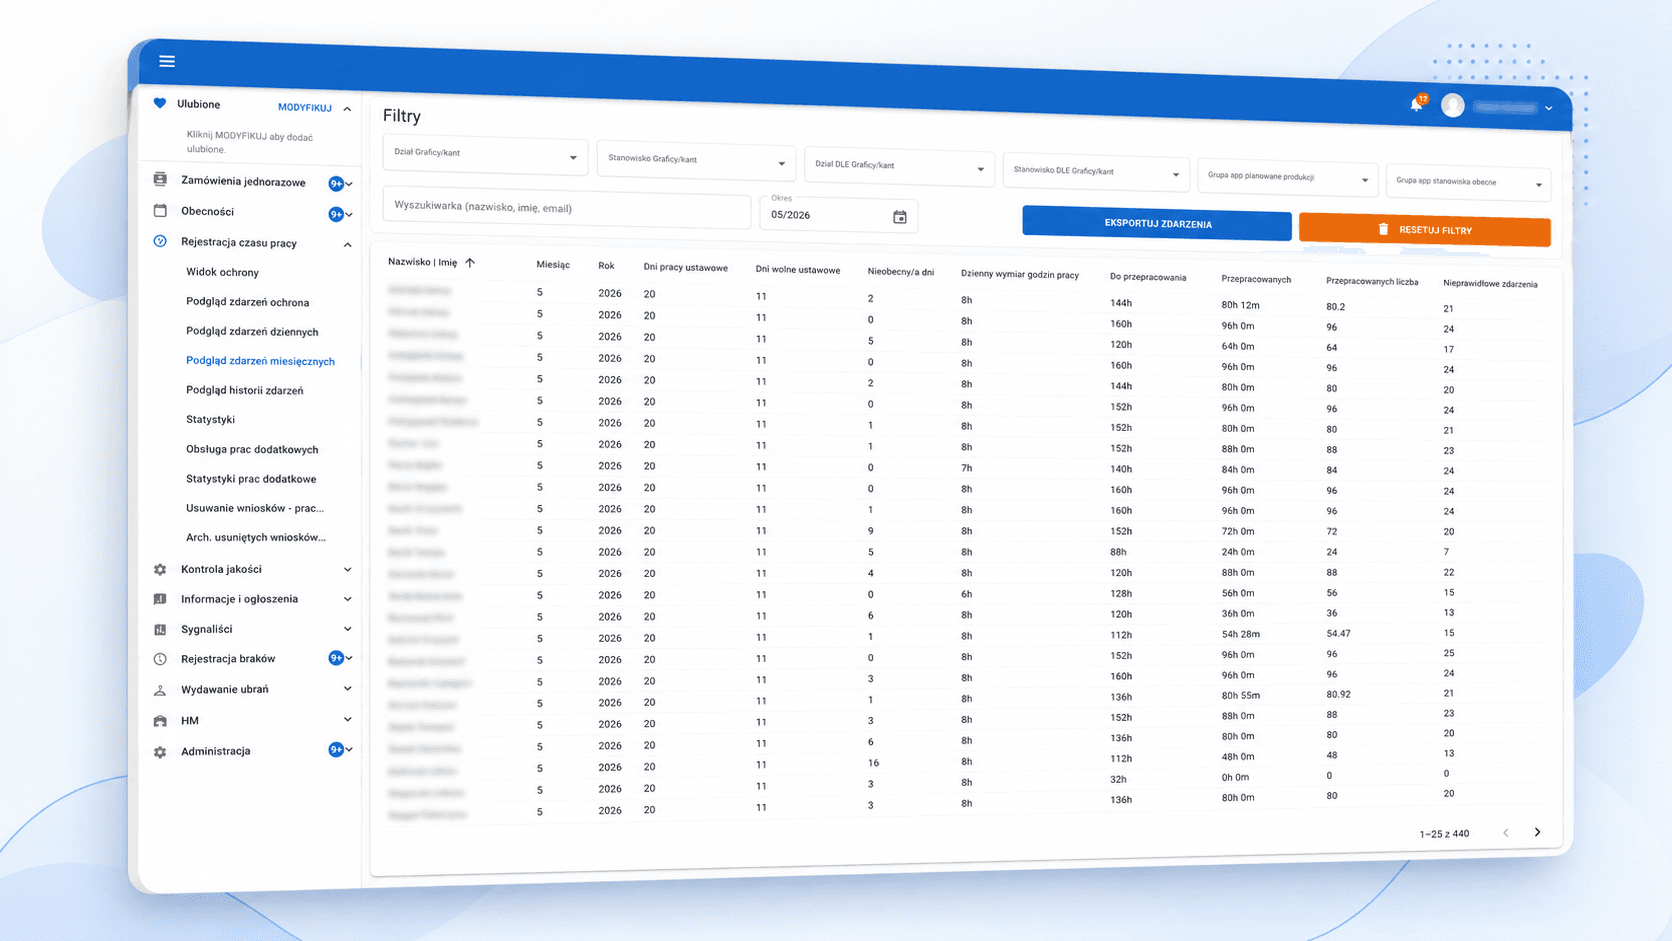Go to Statystyki
The image size is (1672, 941).
(210, 419)
